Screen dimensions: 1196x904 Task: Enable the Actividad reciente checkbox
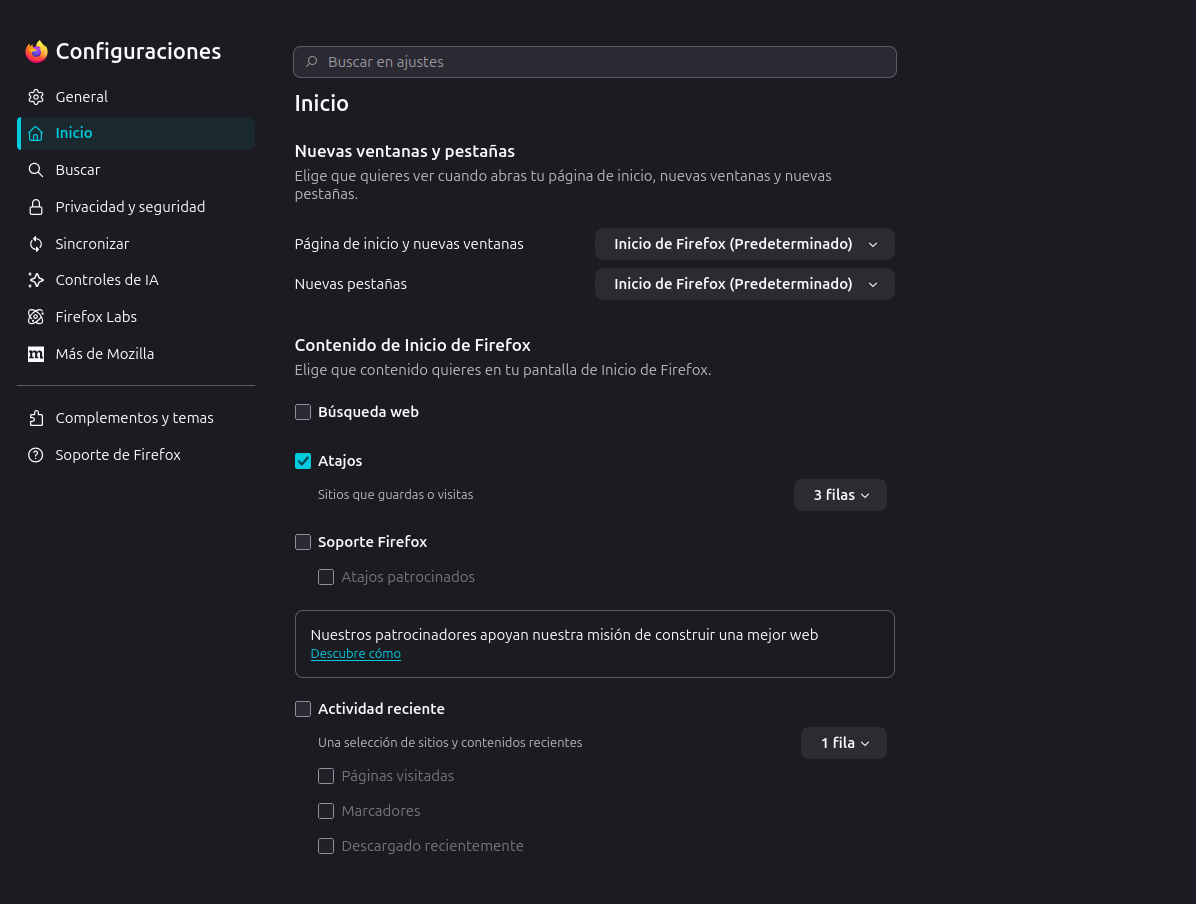click(303, 709)
